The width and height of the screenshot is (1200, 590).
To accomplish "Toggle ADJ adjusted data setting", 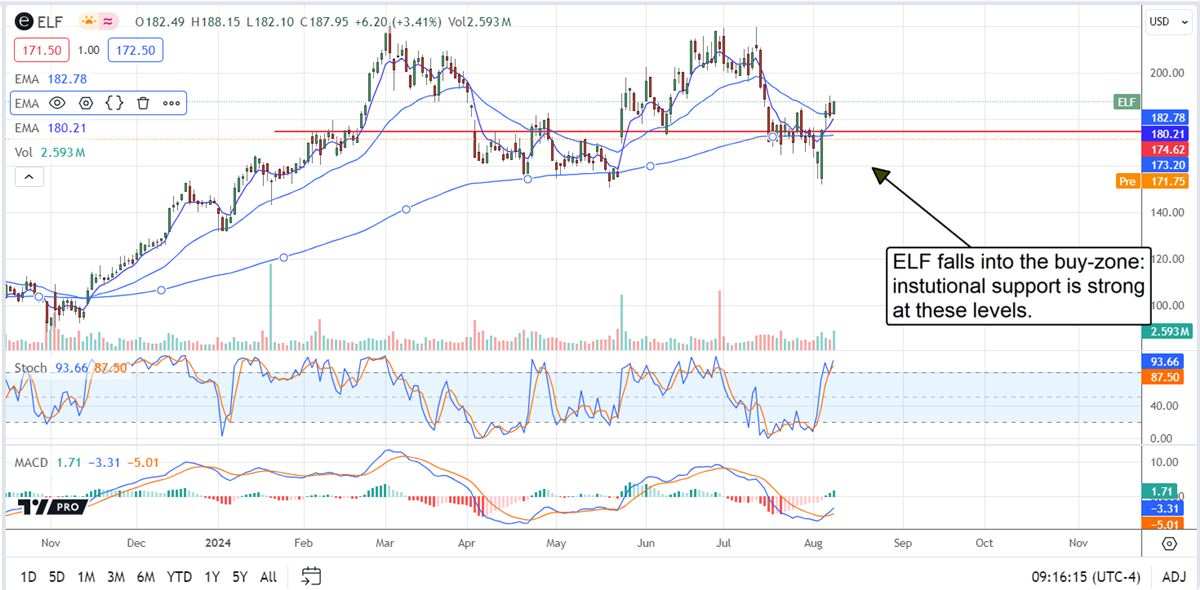I will tap(1174, 576).
